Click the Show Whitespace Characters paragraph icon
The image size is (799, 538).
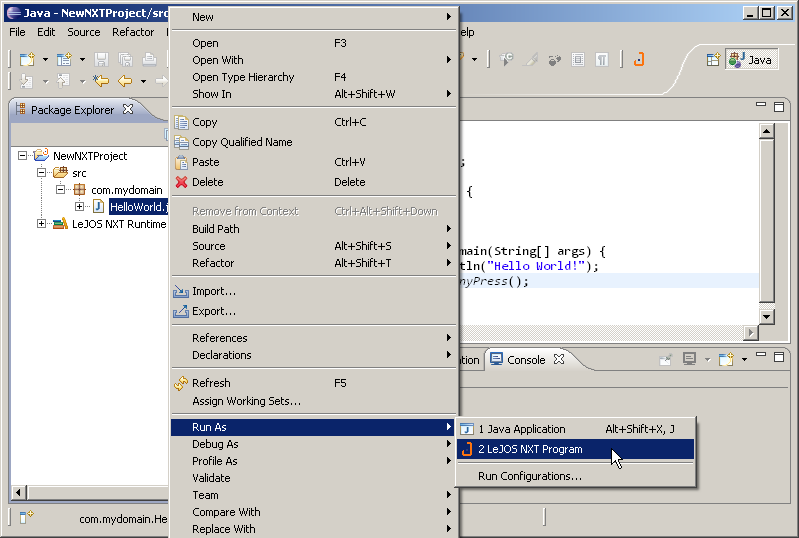[x=602, y=60]
